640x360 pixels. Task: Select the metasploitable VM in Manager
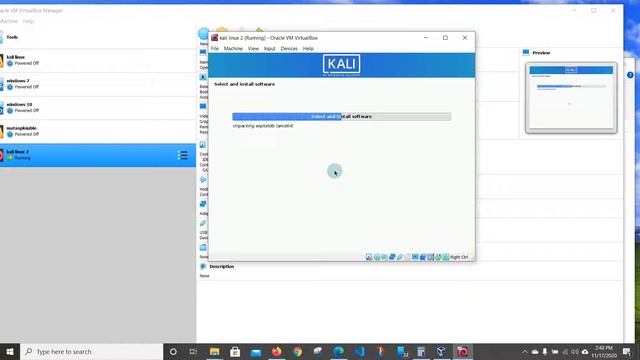98,131
